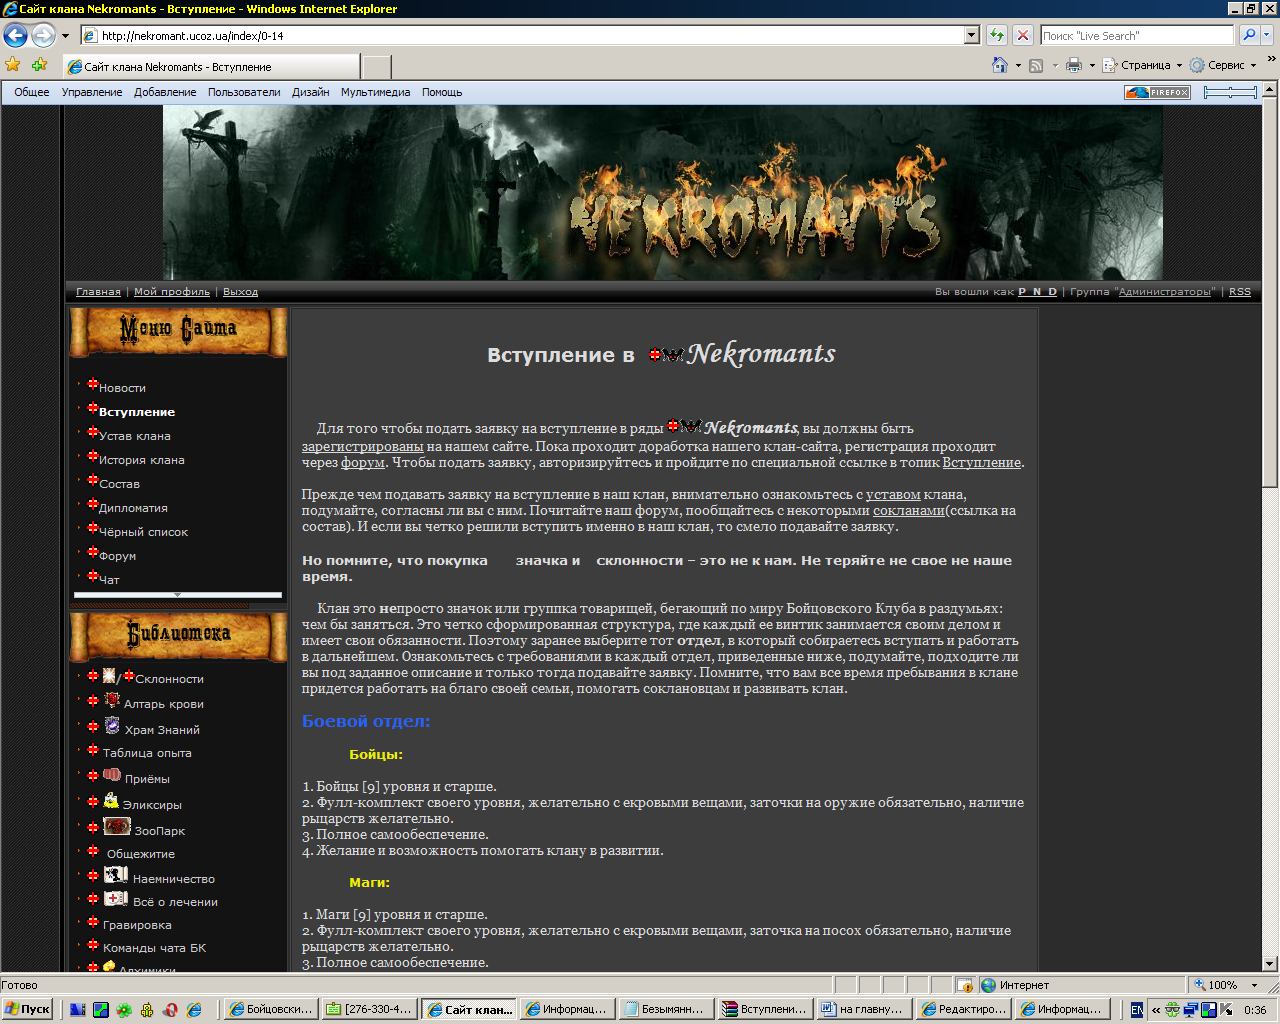Open the уставом link in article text

893,495
